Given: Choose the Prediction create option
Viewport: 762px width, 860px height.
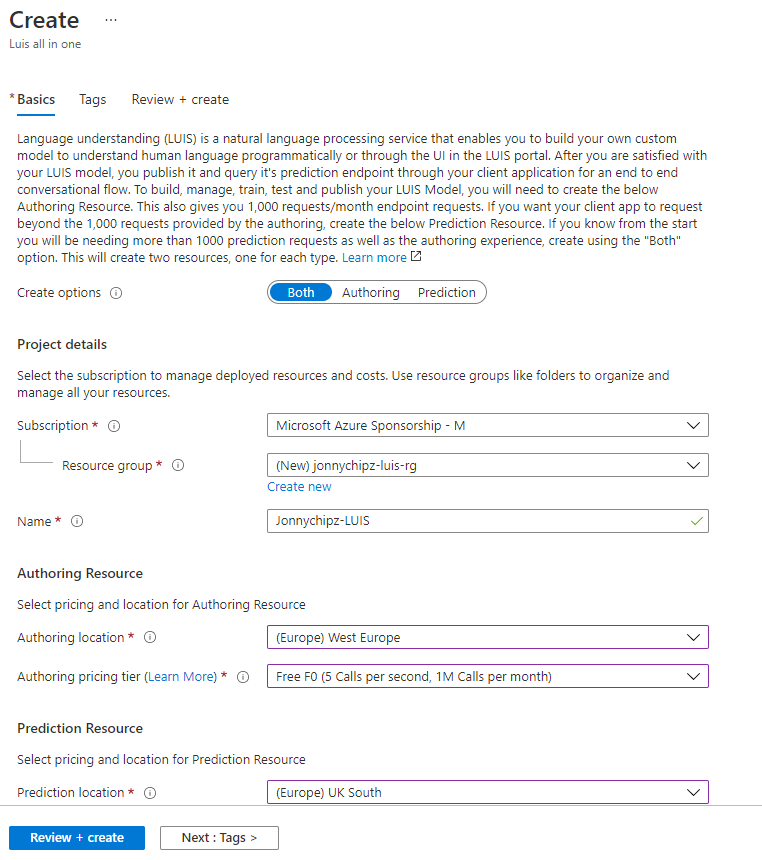Looking at the screenshot, I should (447, 293).
